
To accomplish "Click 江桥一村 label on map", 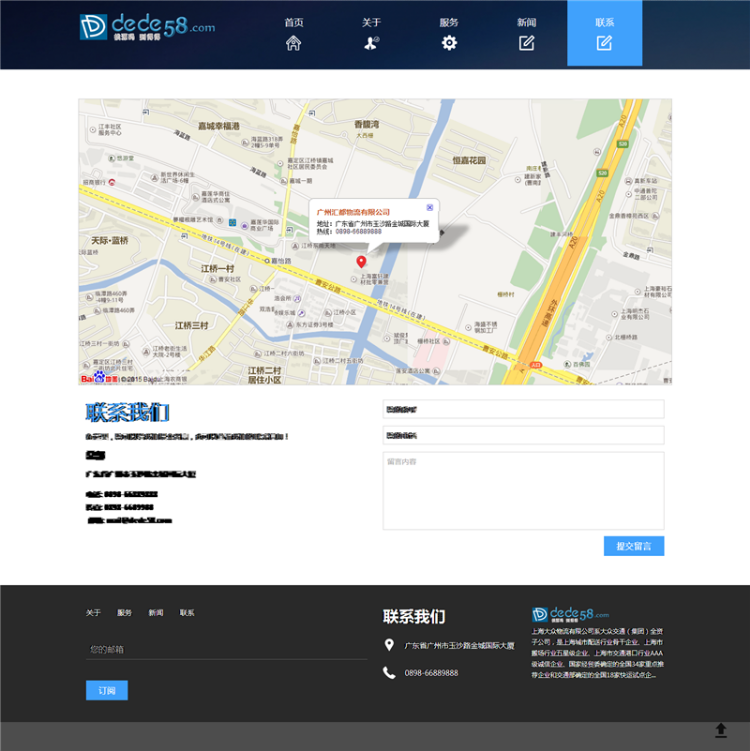I will pos(217,269).
